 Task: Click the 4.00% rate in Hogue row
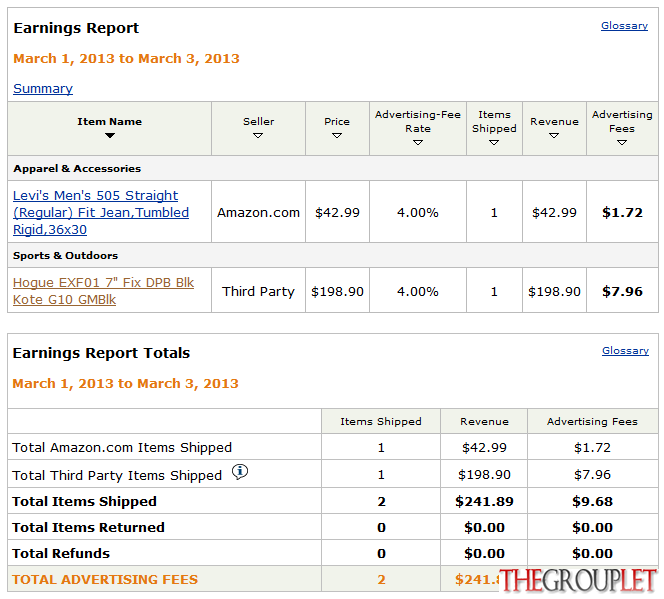click(x=418, y=292)
